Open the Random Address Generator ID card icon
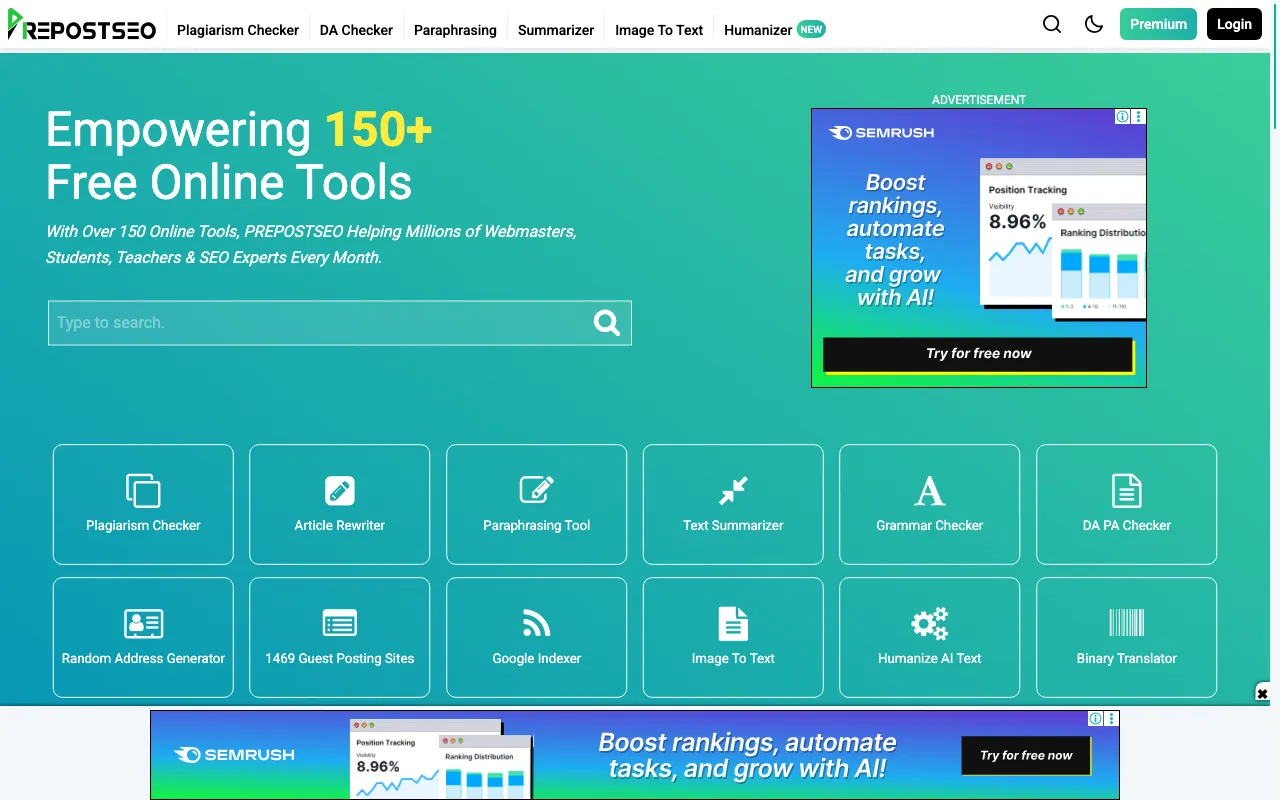This screenshot has width=1280, height=800. tap(143, 624)
